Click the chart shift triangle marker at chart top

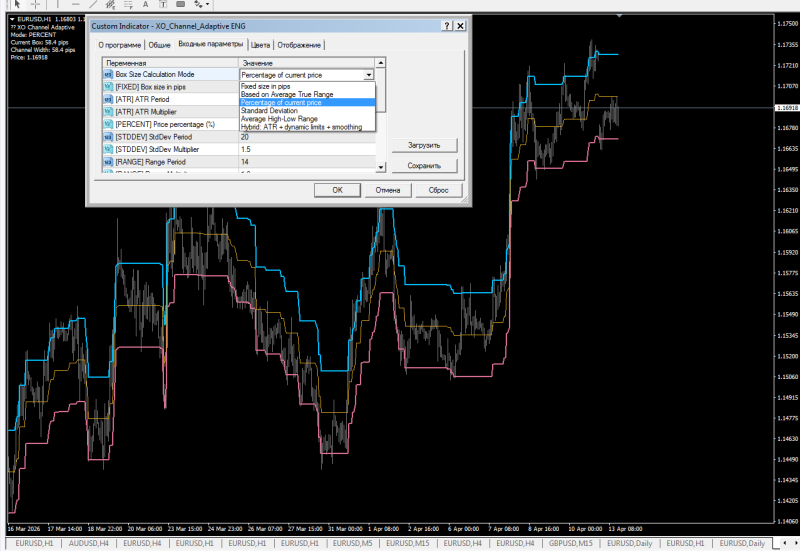click(x=619, y=16)
